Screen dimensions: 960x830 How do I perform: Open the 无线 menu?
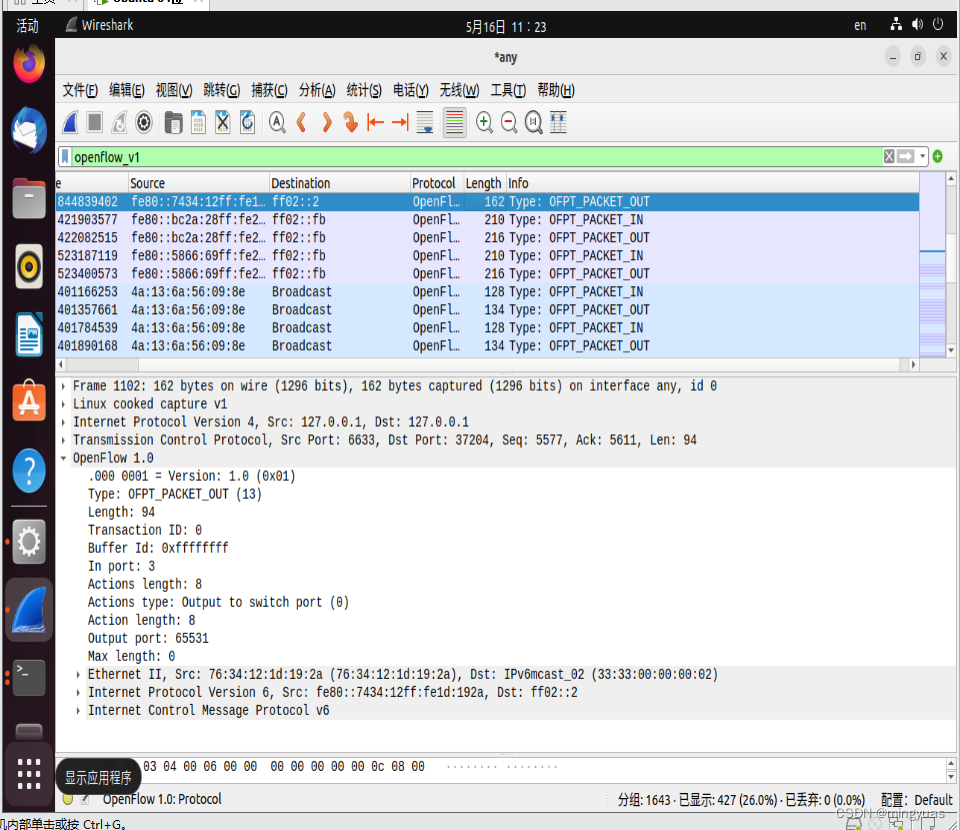[x=459, y=90]
